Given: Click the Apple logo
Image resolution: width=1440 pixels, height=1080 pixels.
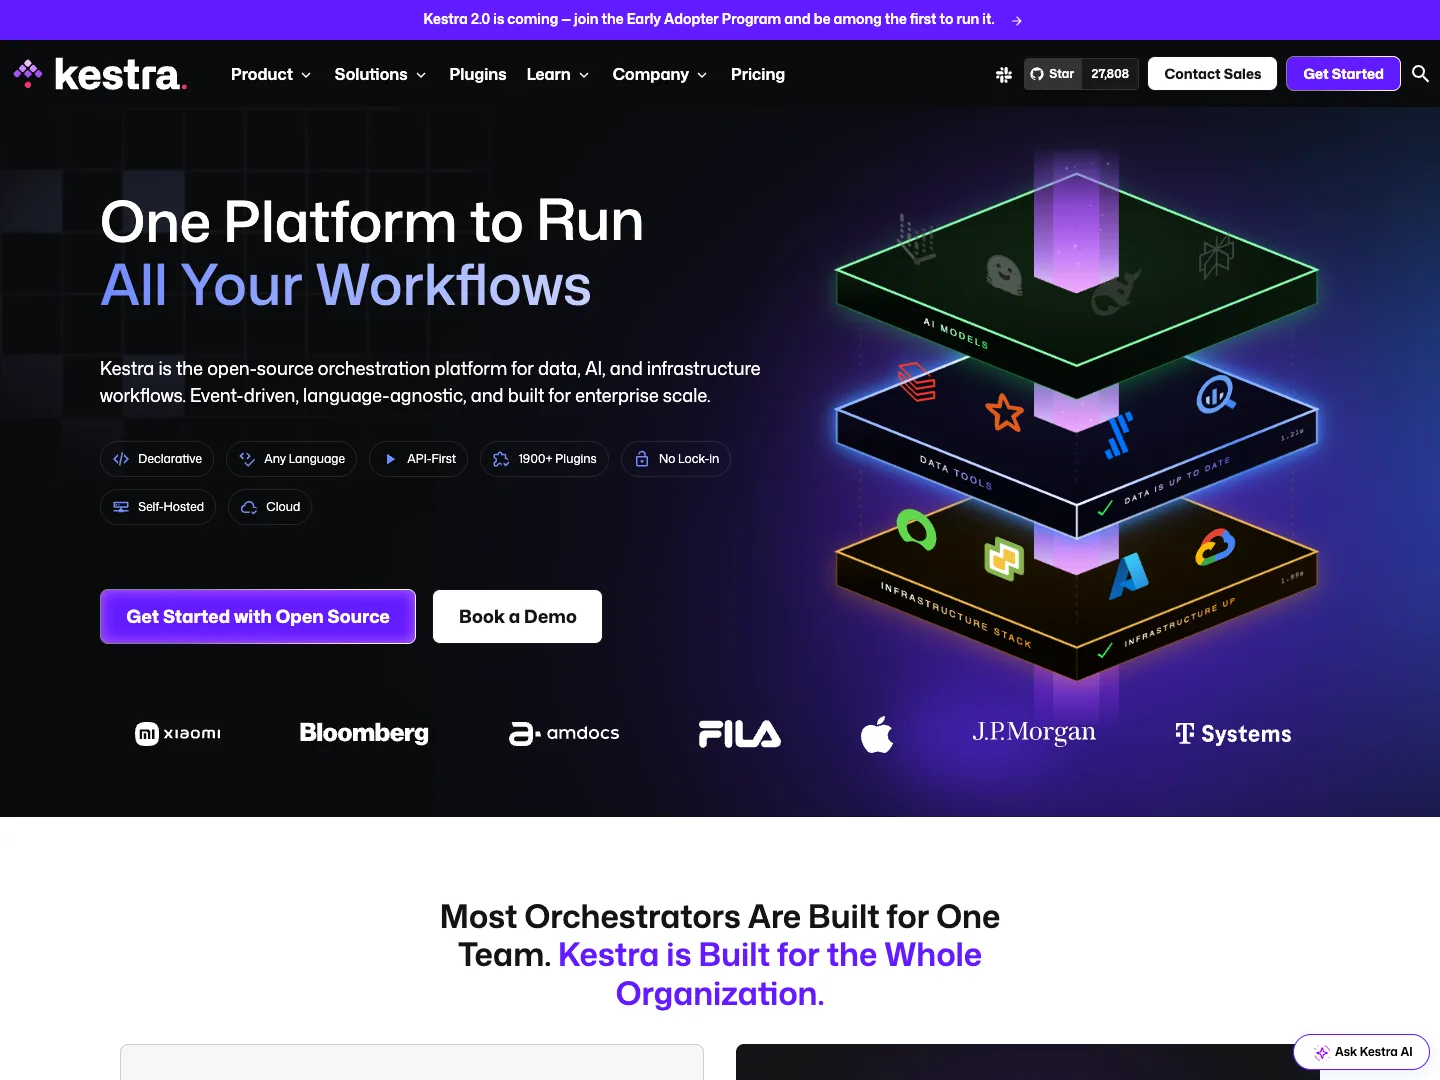Looking at the screenshot, I should (877, 734).
